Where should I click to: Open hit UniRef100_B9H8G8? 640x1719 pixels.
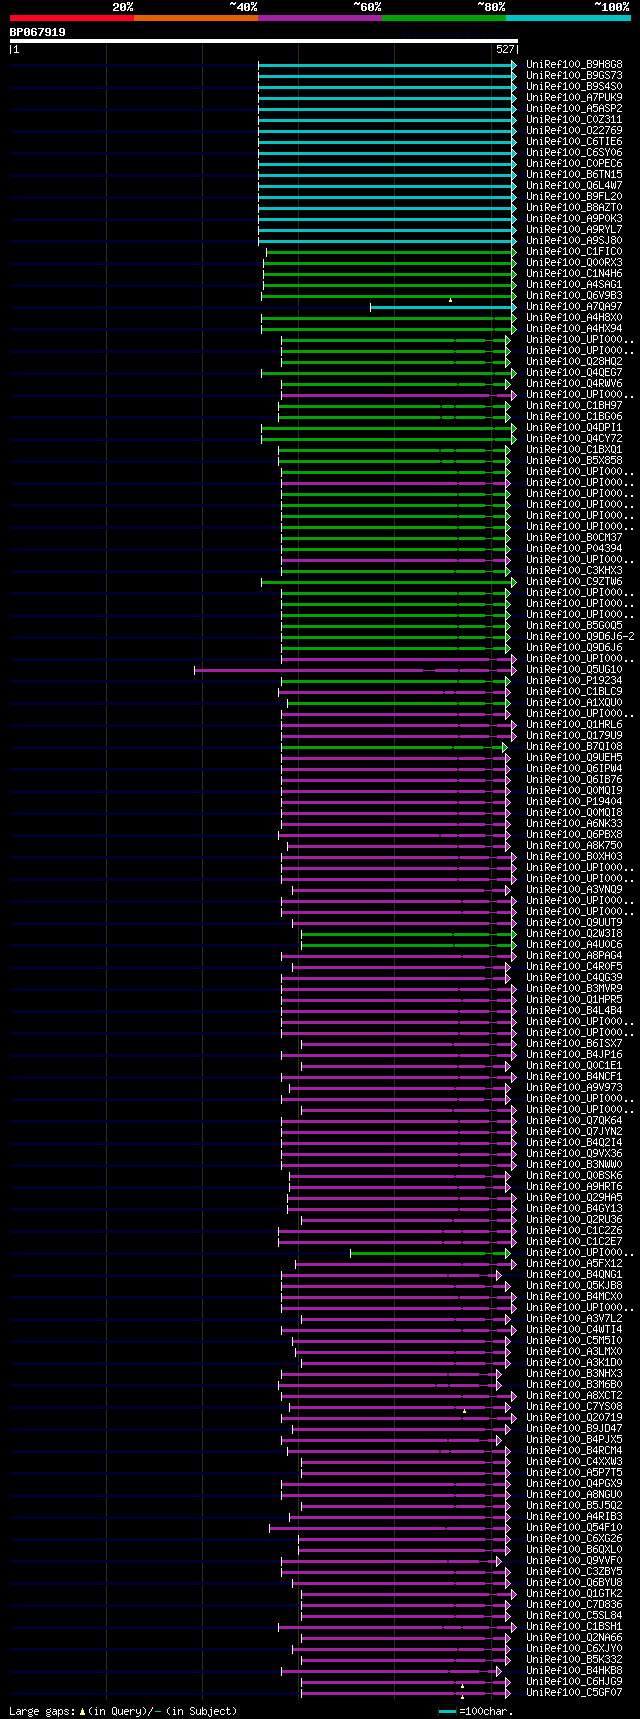point(574,64)
